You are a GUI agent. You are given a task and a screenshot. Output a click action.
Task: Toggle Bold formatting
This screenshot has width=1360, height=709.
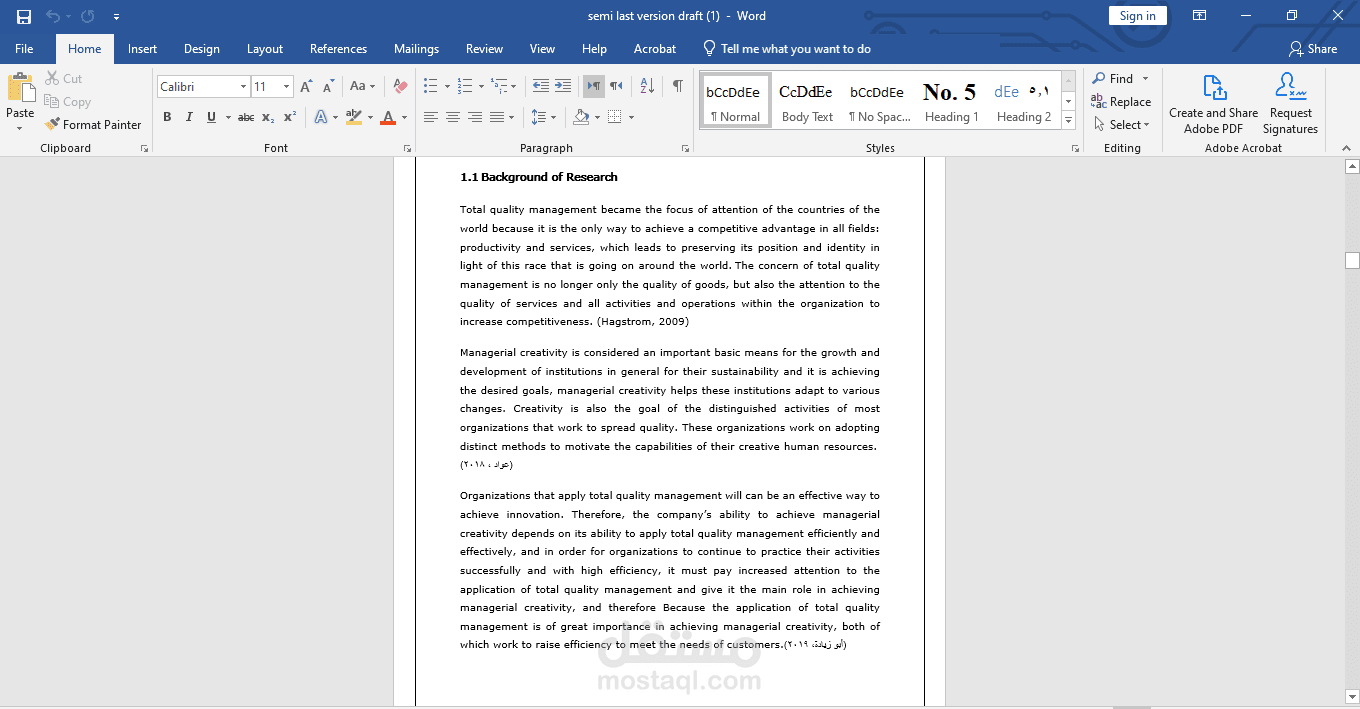pyautogui.click(x=167, y=117)
